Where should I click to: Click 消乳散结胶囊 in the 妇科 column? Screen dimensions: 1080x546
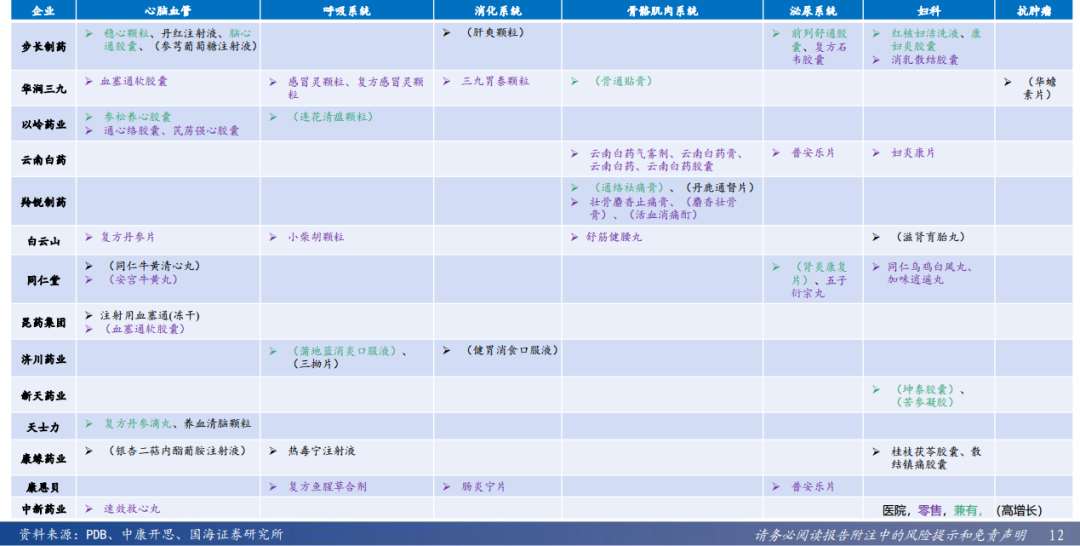tap(924, 60)
